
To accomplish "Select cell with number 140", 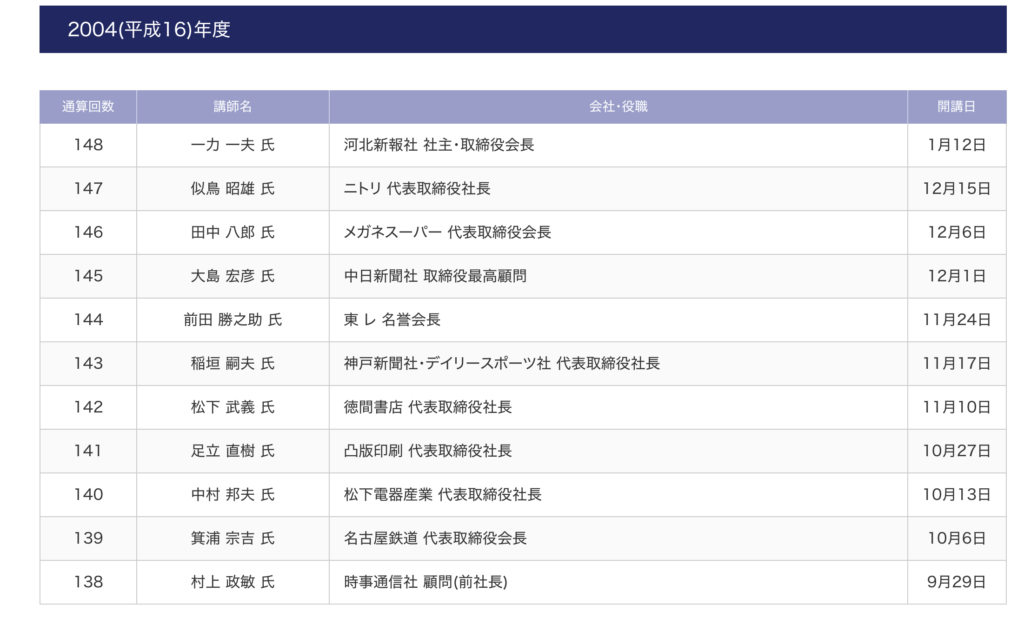I will pos(88,495).
